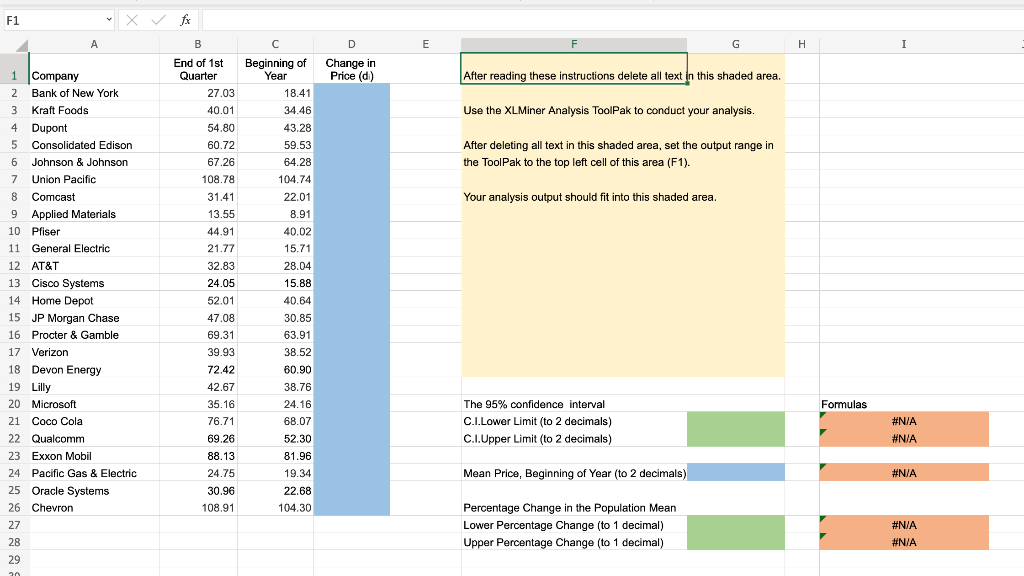Click inside the formula bar input
The image size is (1024, 576).
click(x=613, y=20)
